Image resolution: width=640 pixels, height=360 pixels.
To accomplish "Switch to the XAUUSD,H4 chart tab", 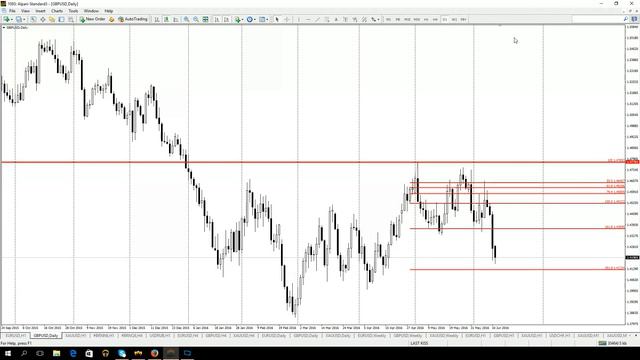I will [243, 336].
